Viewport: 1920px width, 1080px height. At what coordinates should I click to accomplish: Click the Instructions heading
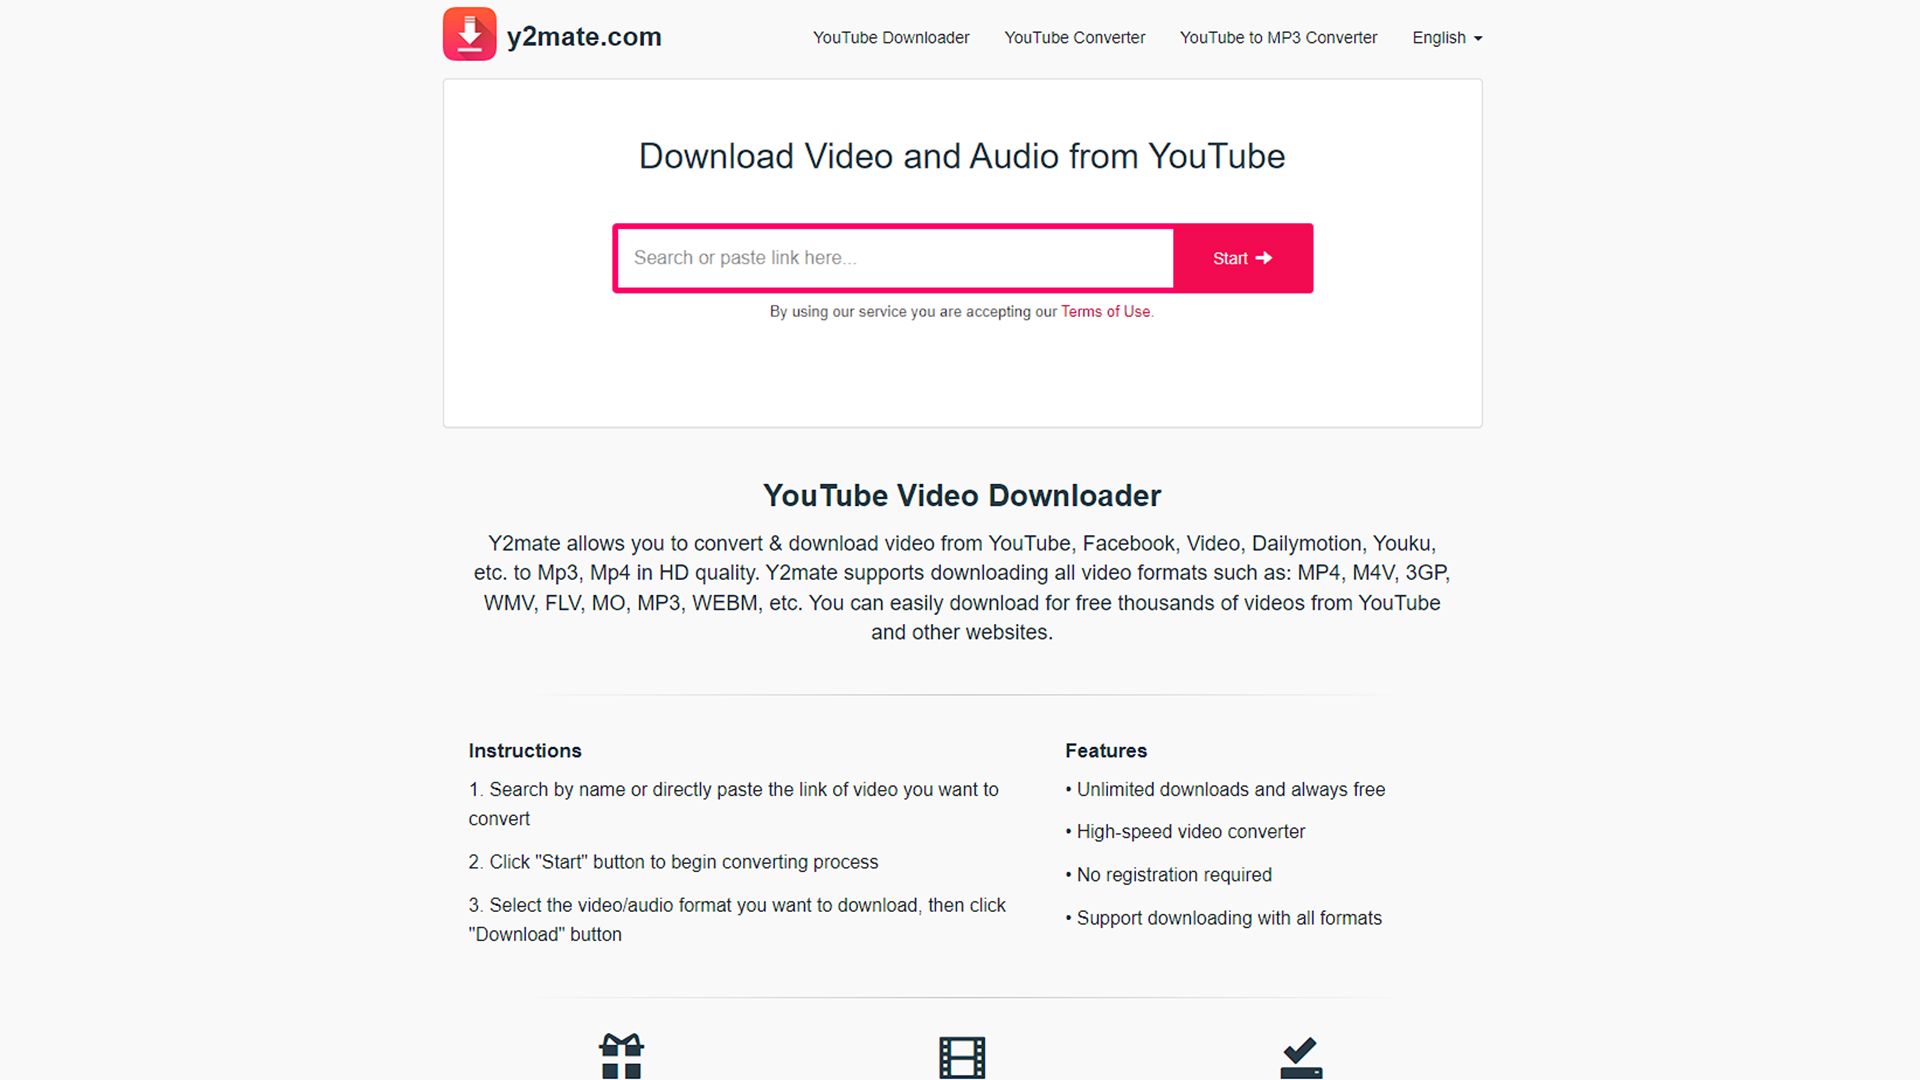(525, 751)
